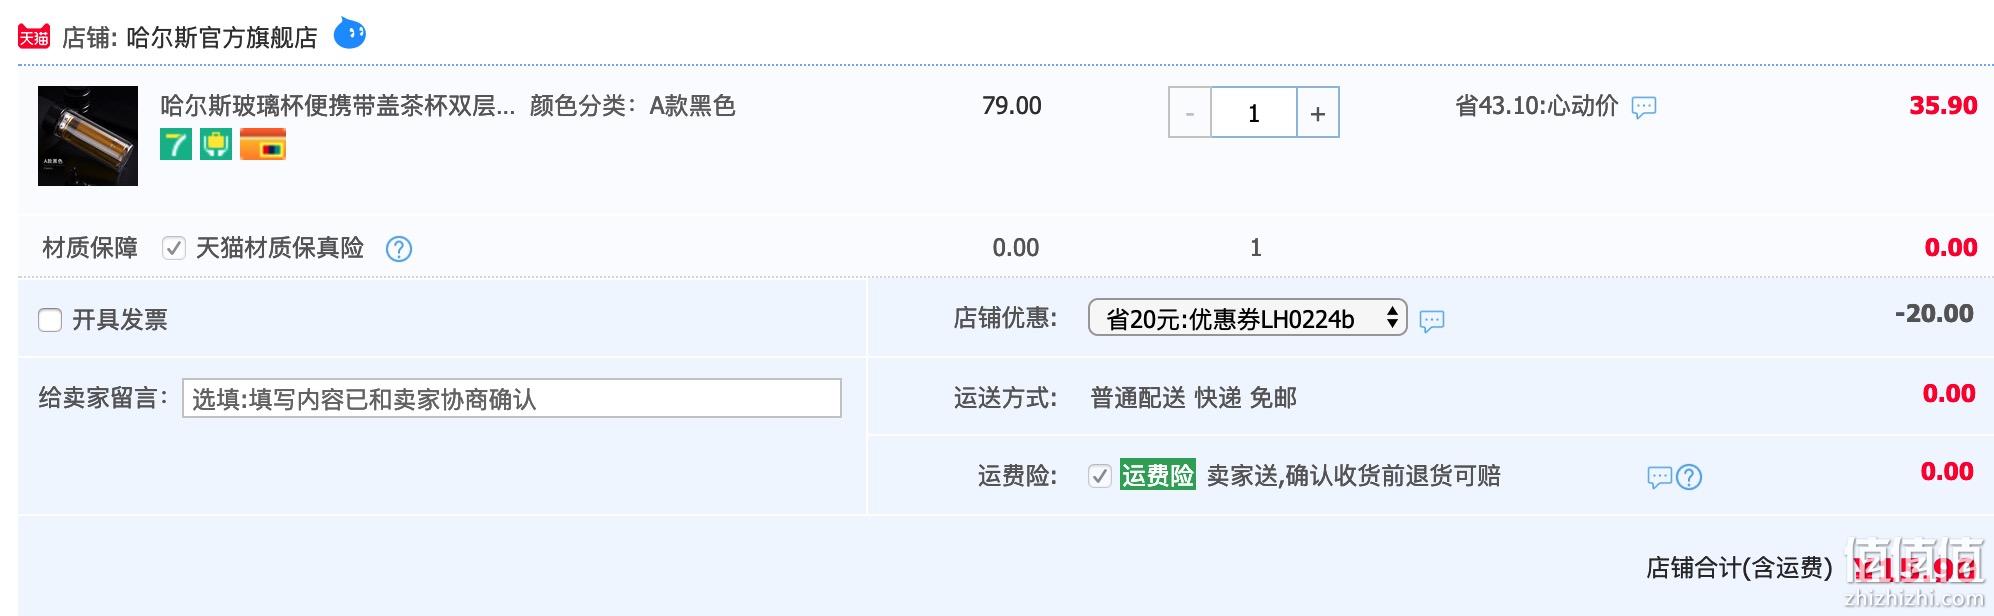Open comment bubble next to 省43.10:心动价

(x=1643, y=107)
